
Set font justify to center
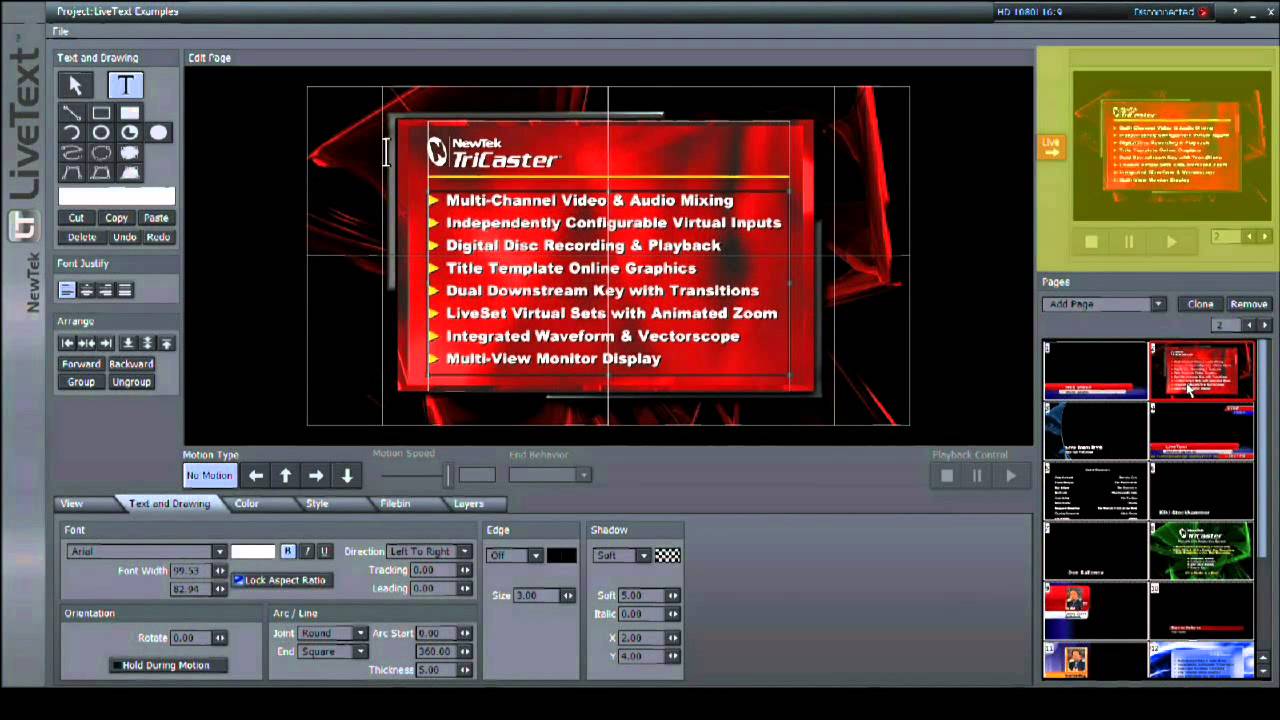(x=86, y=290)
